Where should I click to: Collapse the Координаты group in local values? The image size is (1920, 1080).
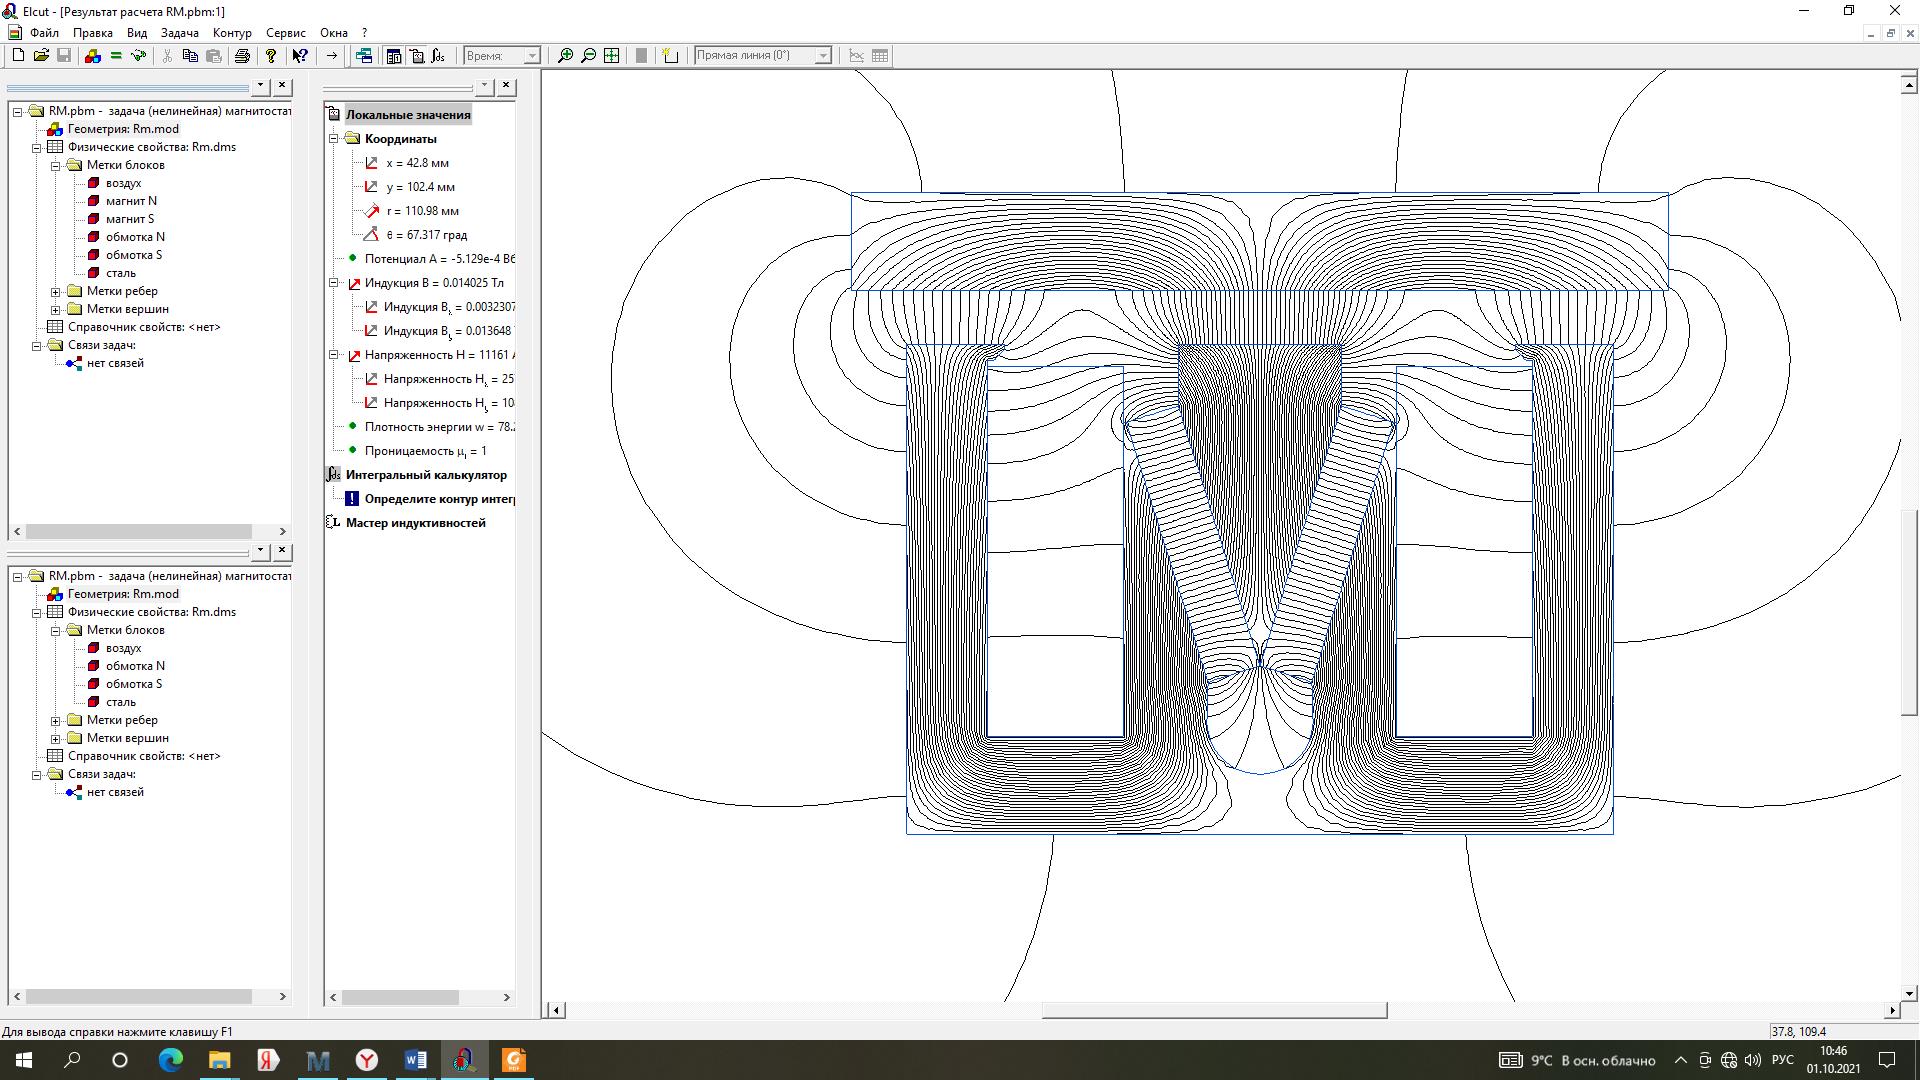click(x=334, y=139)
